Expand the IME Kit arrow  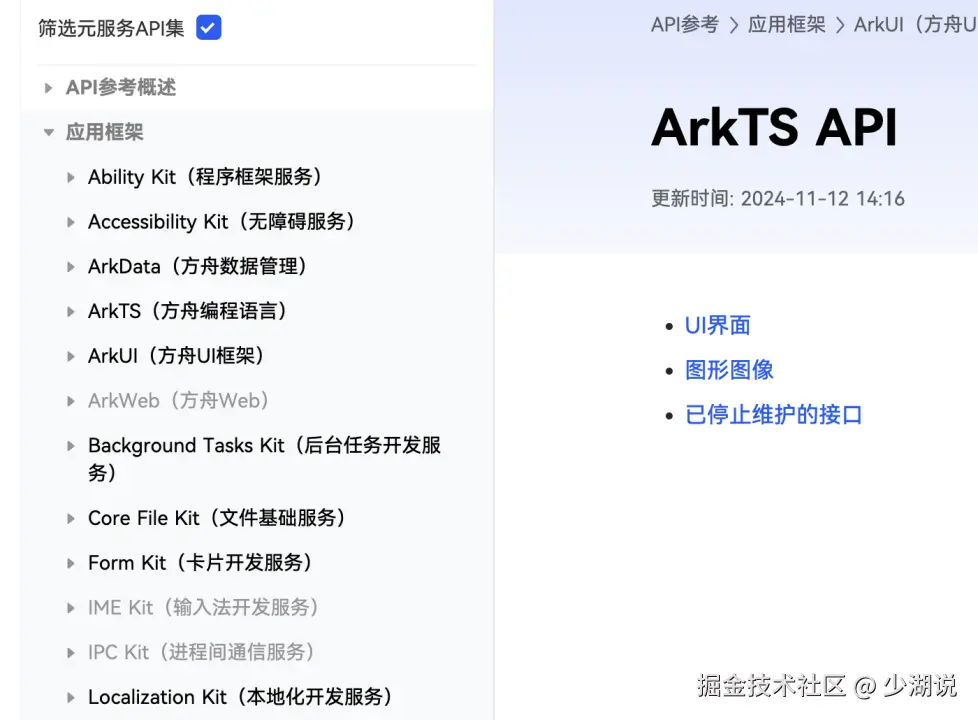click(70, 608)
